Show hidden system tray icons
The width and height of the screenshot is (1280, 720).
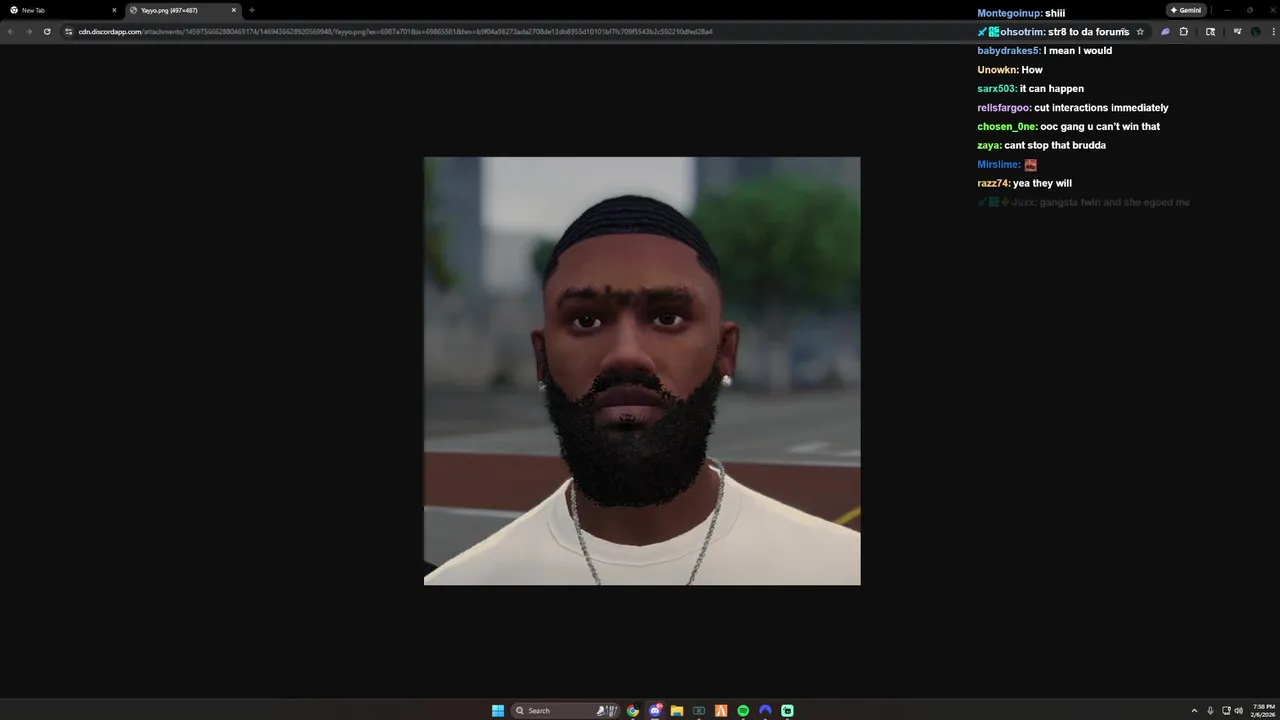click(x=1194, y=711)
